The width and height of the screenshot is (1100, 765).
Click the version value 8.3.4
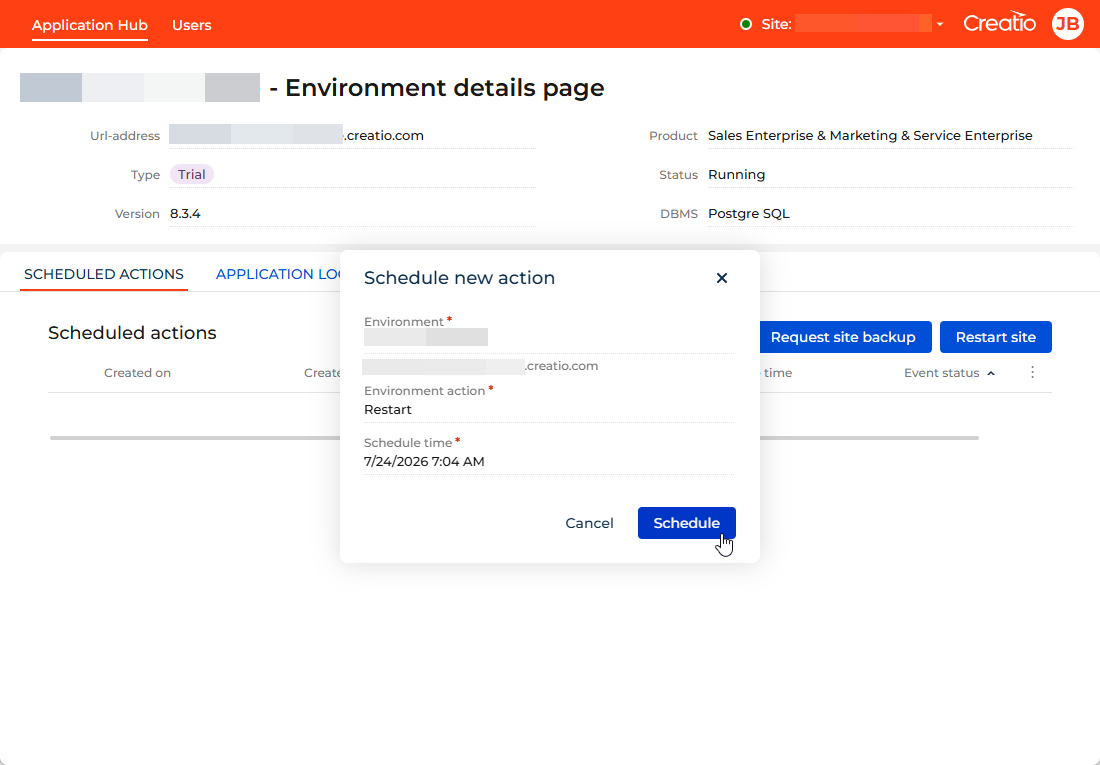[185, 214]
